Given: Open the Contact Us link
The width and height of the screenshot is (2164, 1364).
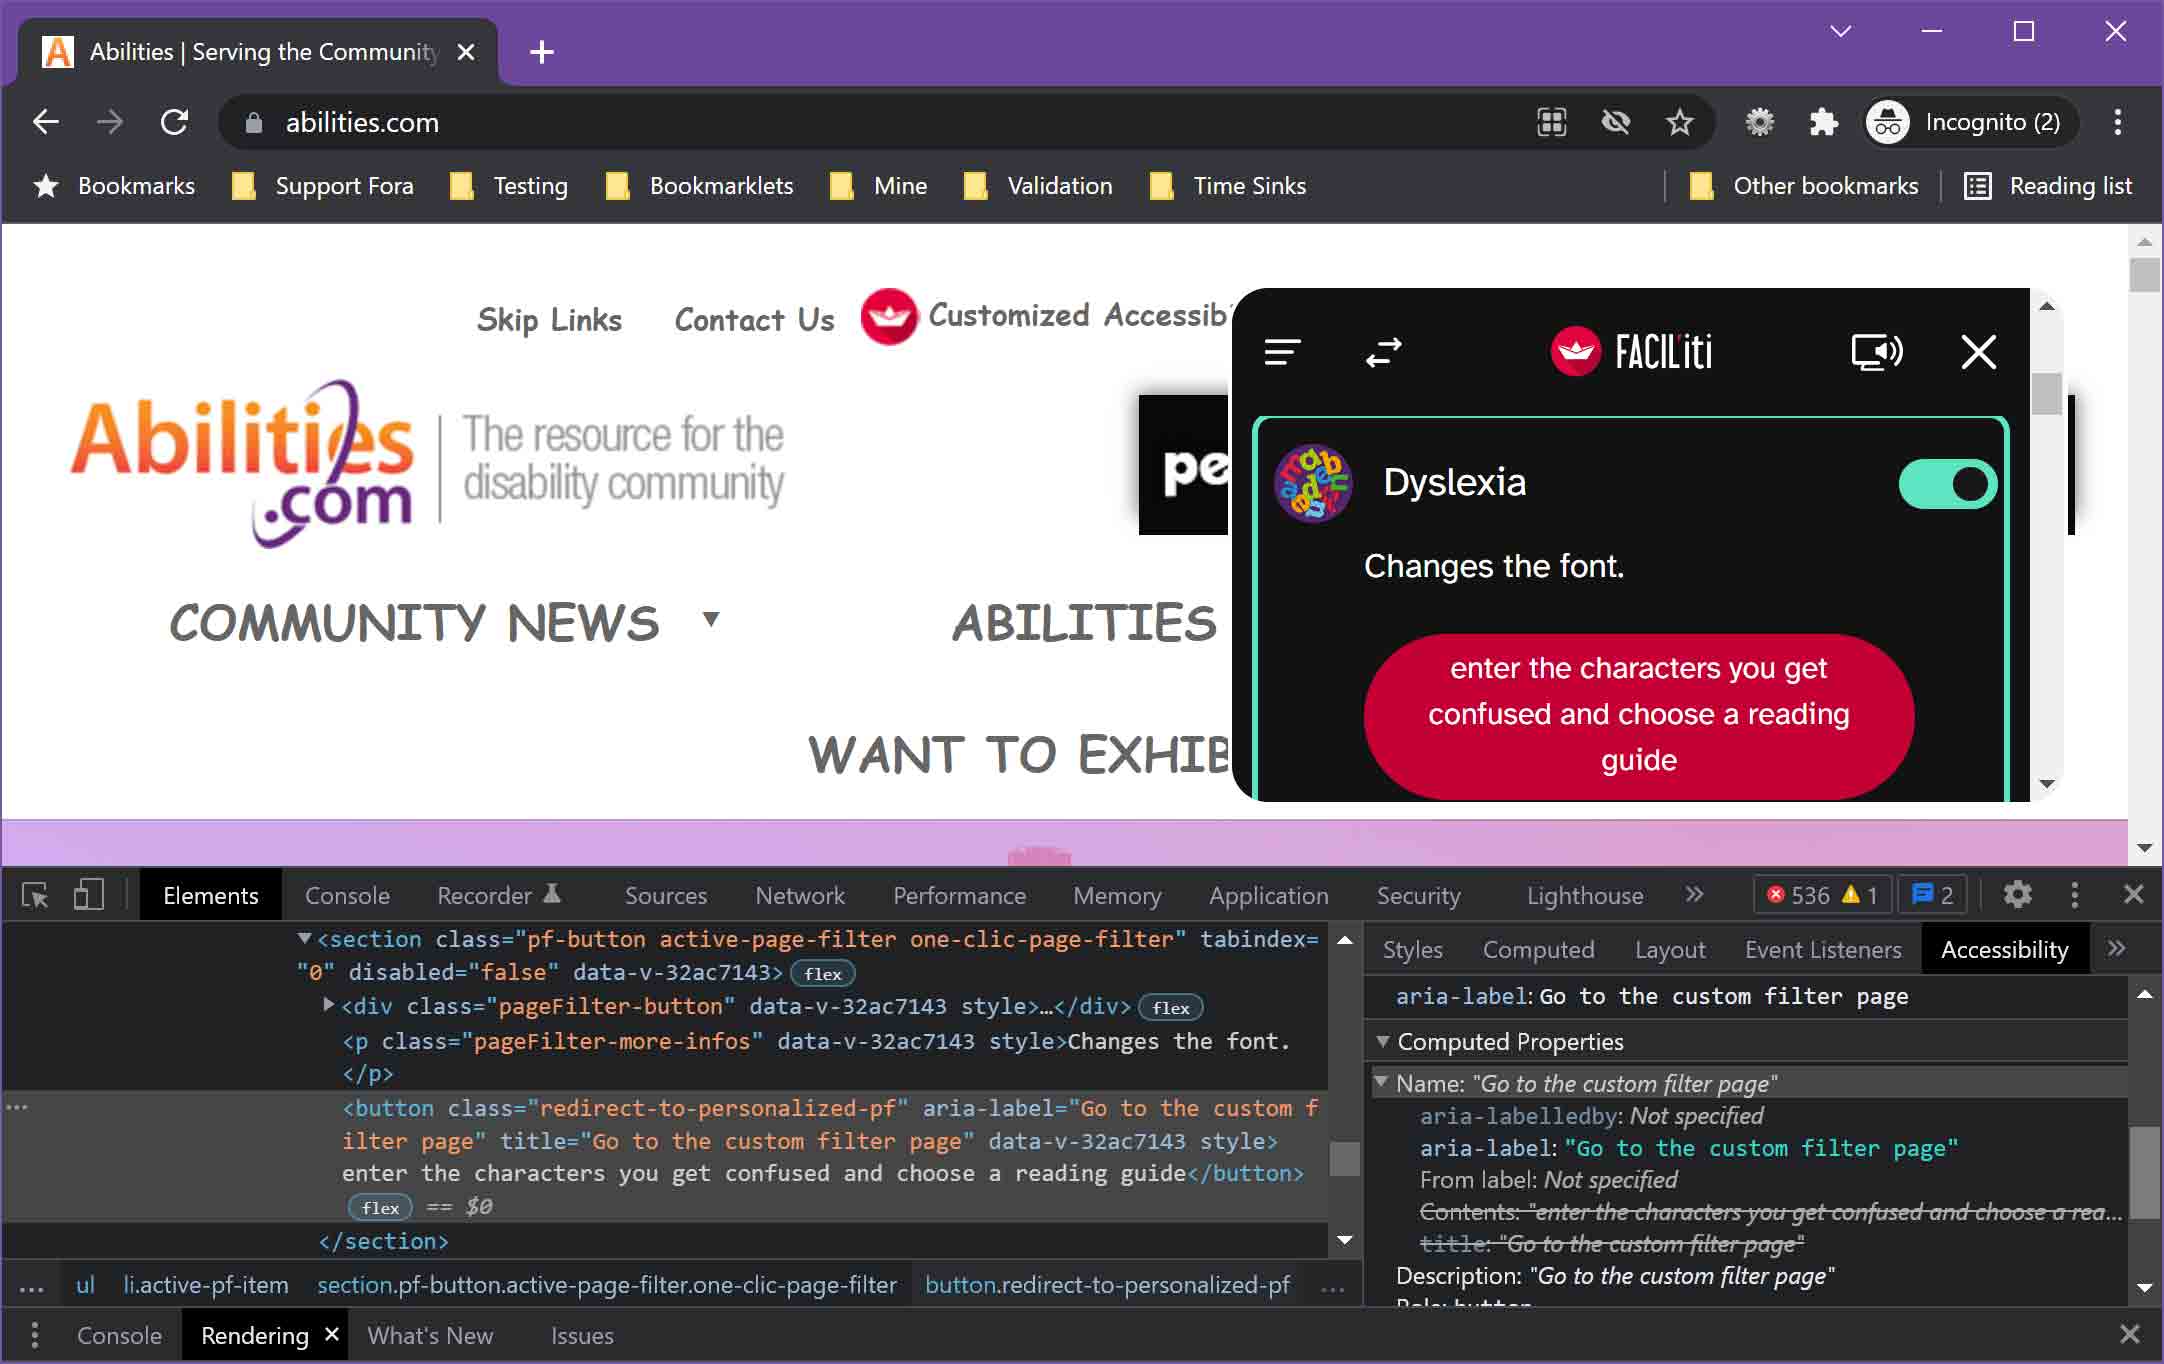Looking at the screenshot, I should point(754,320).
